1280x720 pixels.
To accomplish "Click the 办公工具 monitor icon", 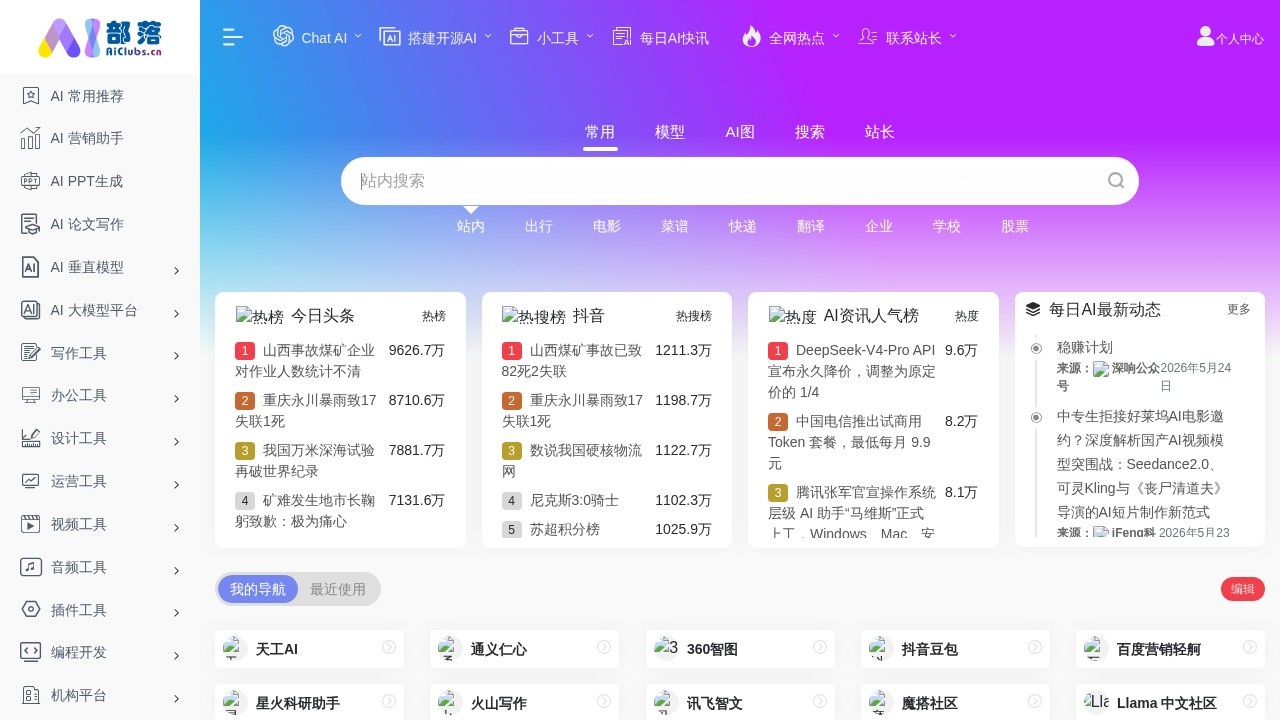I will (31, 395).
